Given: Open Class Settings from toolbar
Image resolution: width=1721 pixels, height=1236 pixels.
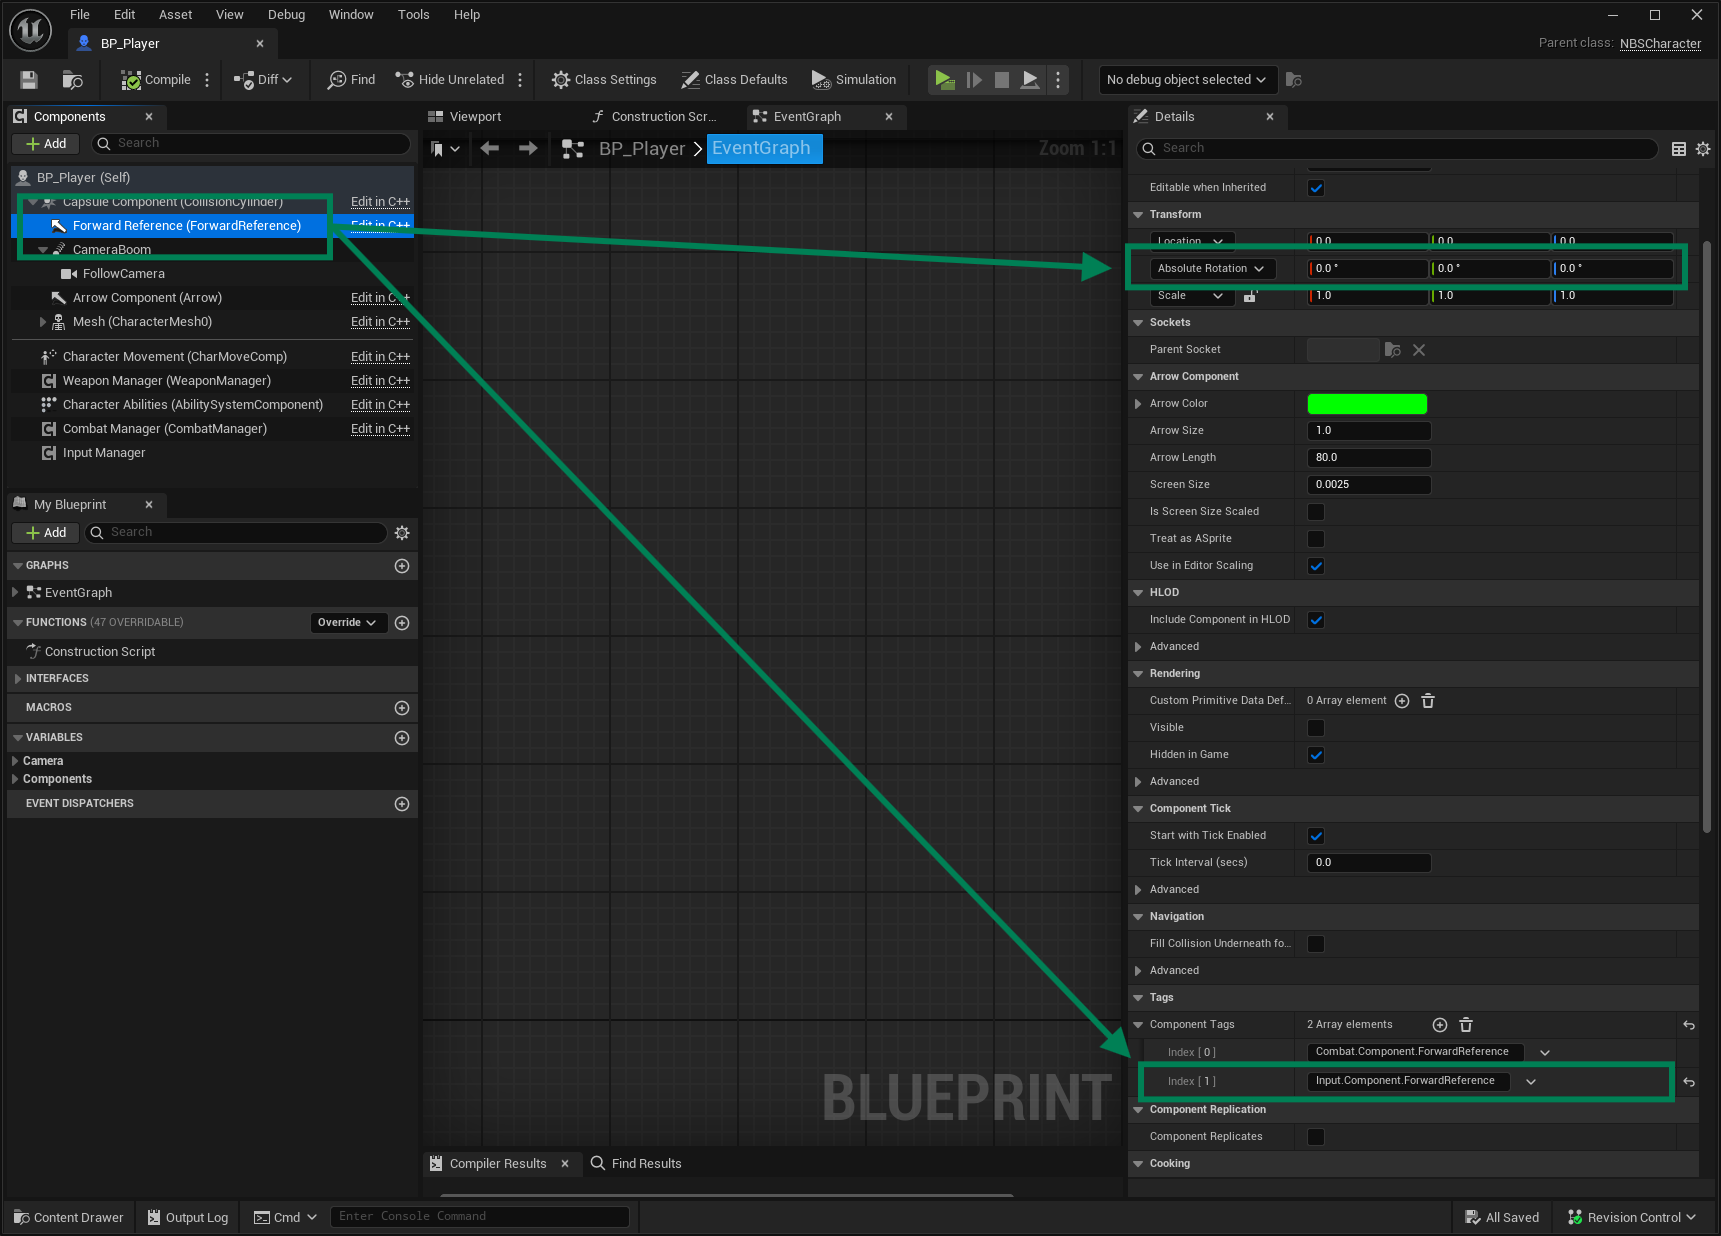Looking at the screenshot, I should click(x=604, y=80).
